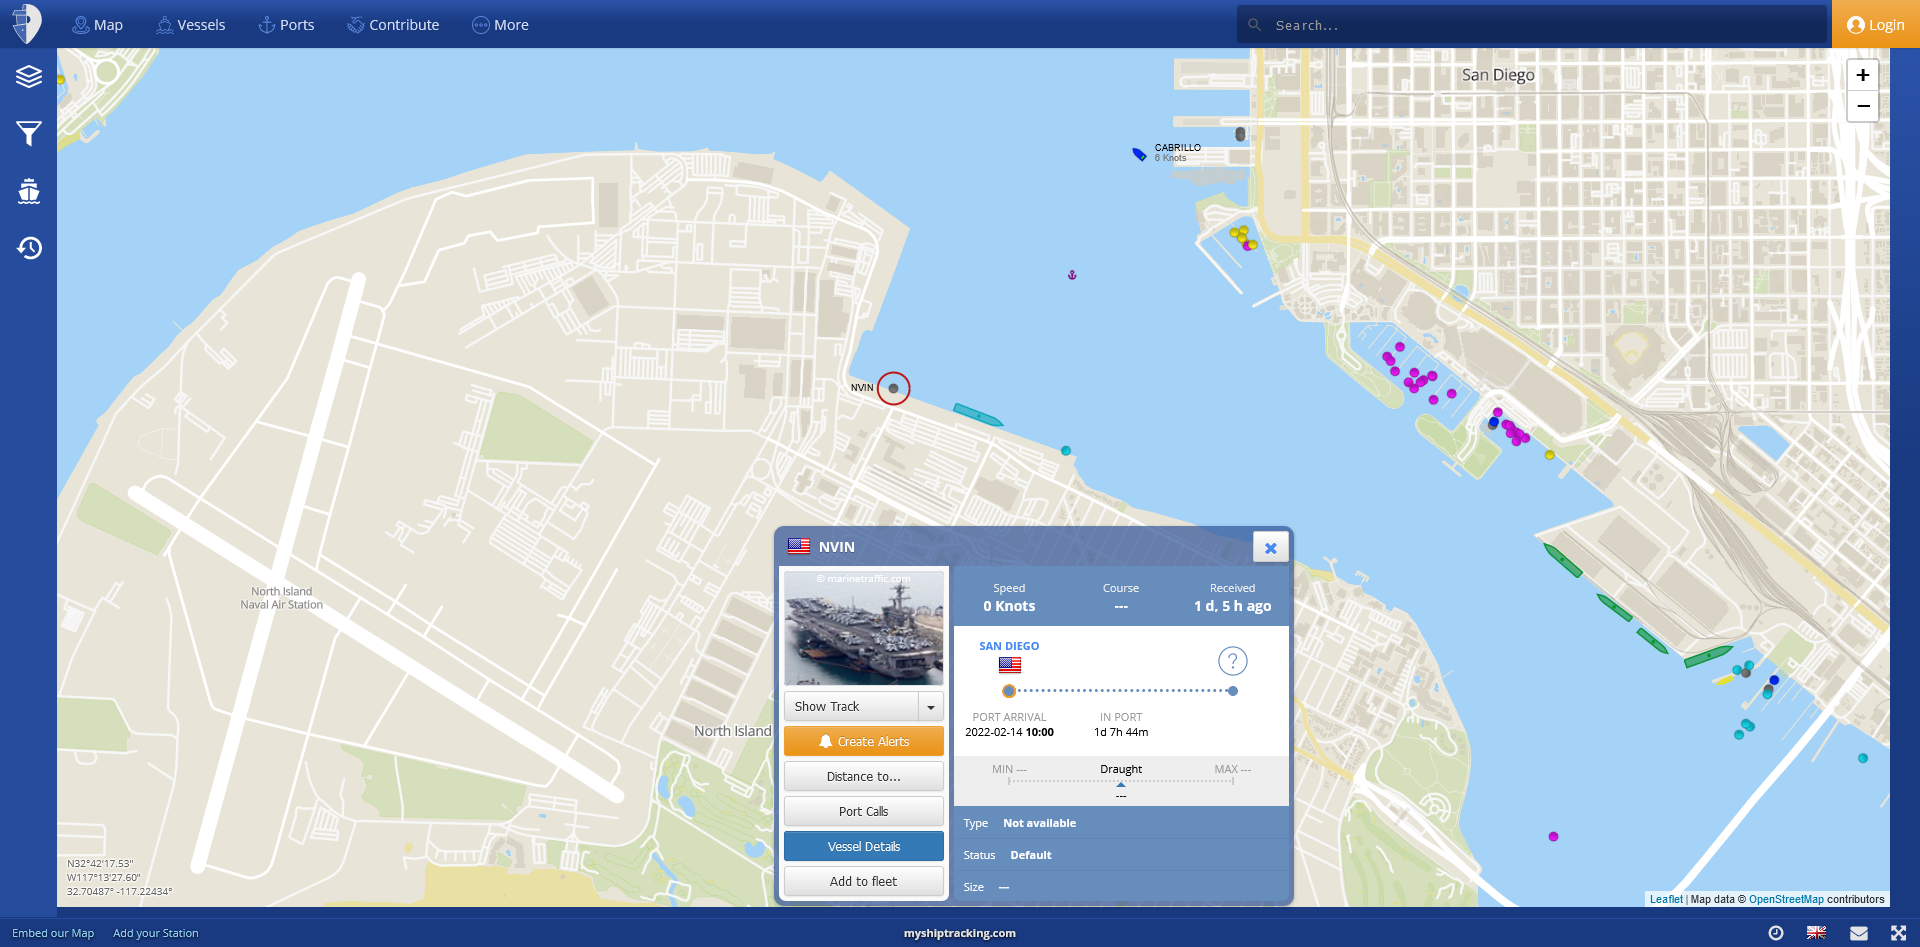Viewport: 1920px width, 947px height.
Task: Open Port Calls for NVIN
Action: [x=864, y=811]
